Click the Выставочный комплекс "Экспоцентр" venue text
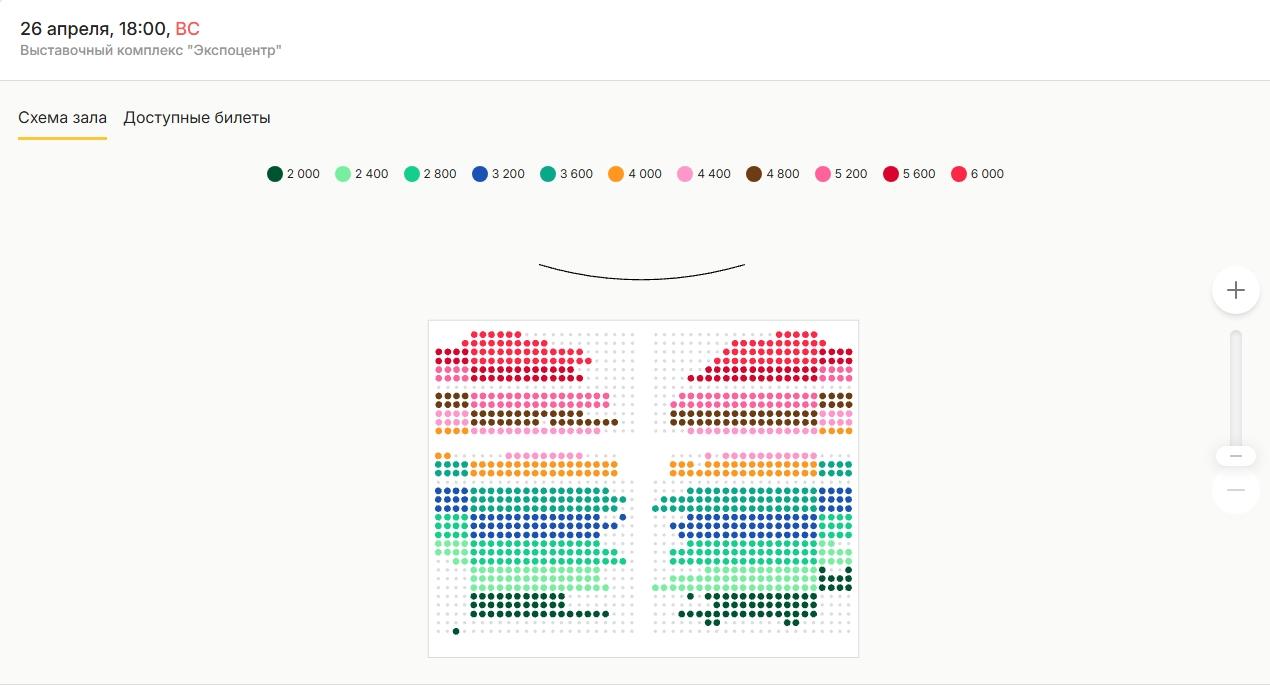This screenshot has width=1270, height=685. tap(151, 50)
